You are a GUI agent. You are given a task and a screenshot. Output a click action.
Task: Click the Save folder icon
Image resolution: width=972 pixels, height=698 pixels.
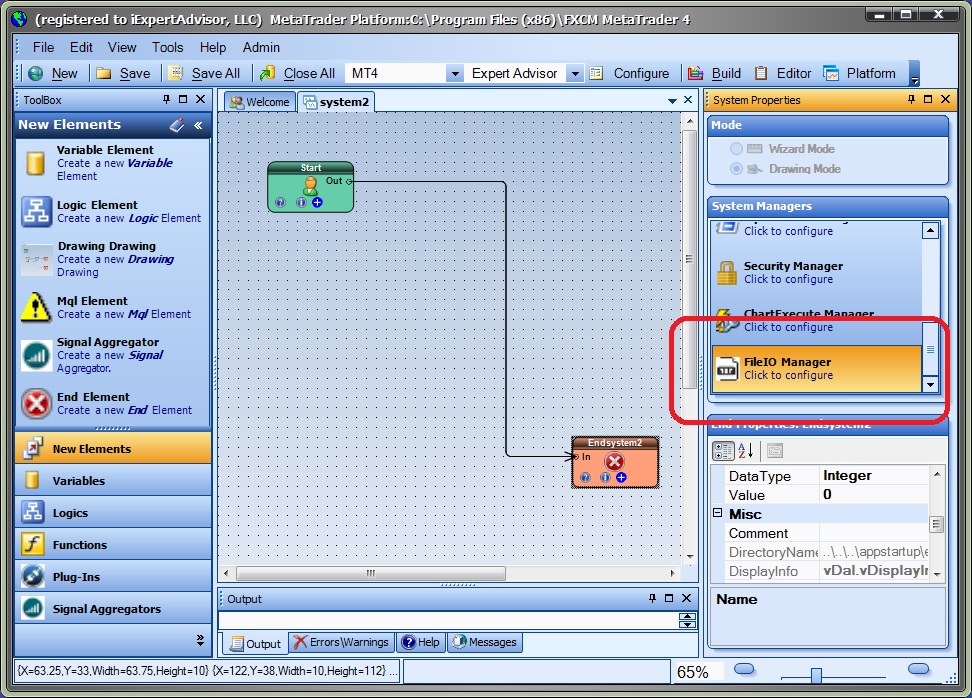(x=104, y=73)
